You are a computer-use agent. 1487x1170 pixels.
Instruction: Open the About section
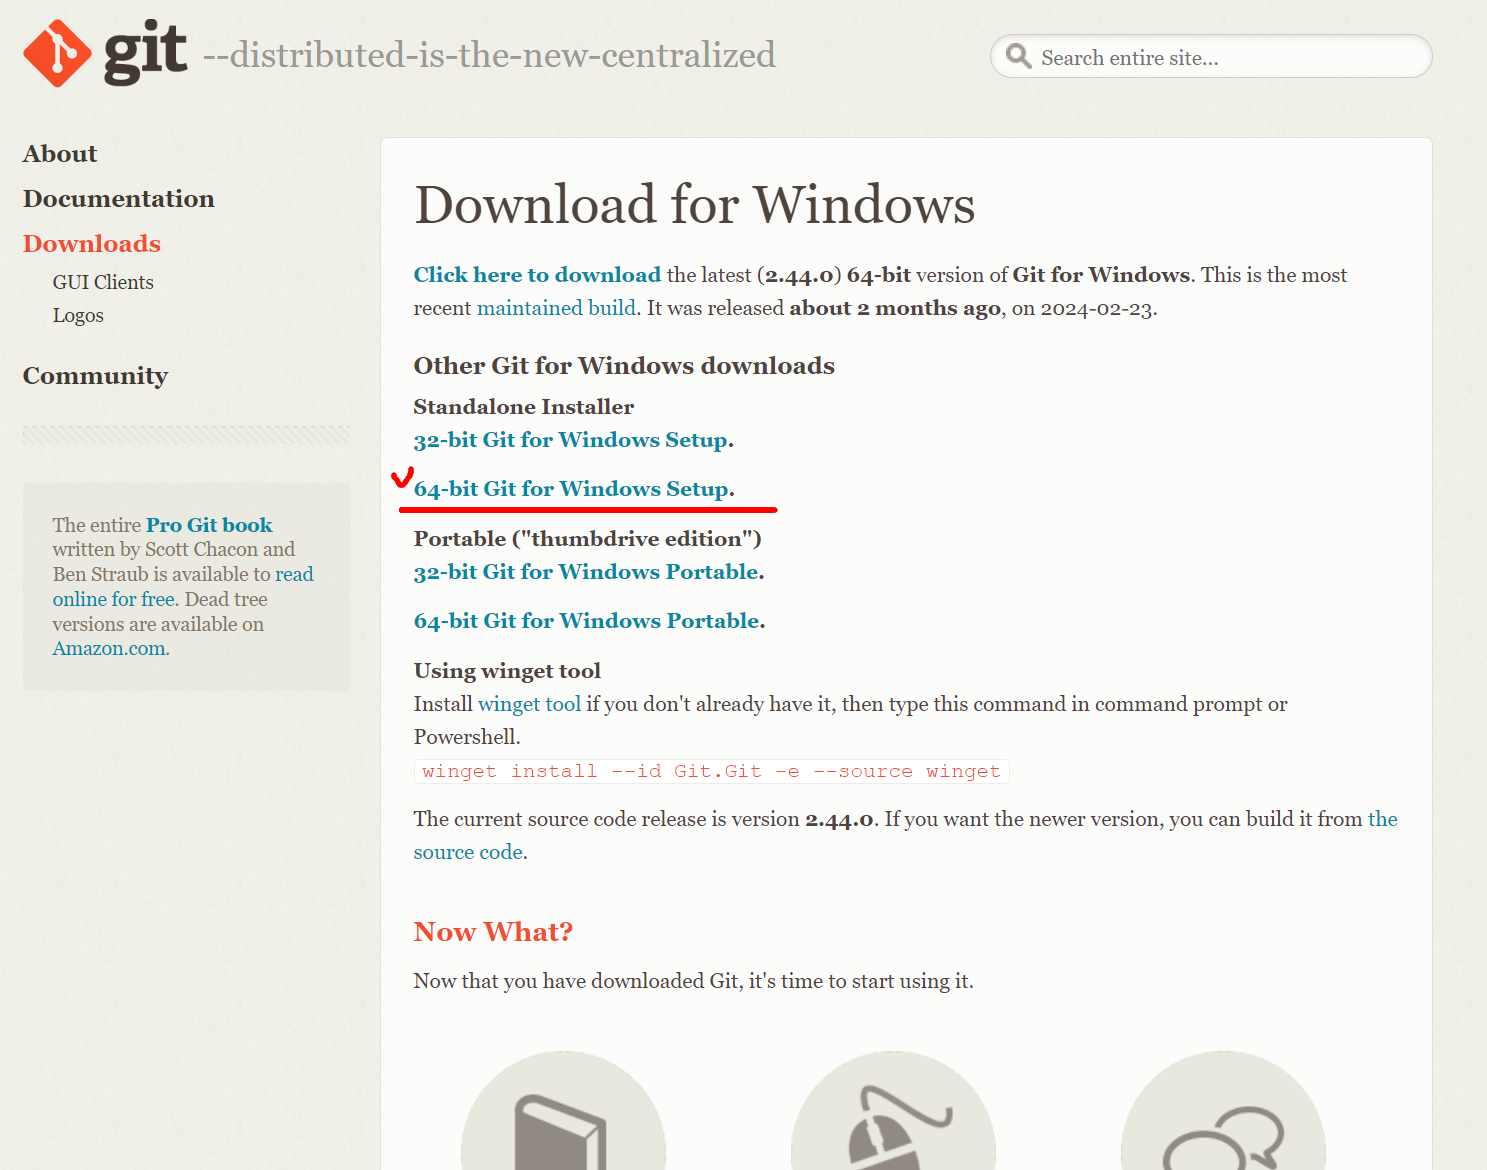60,154
